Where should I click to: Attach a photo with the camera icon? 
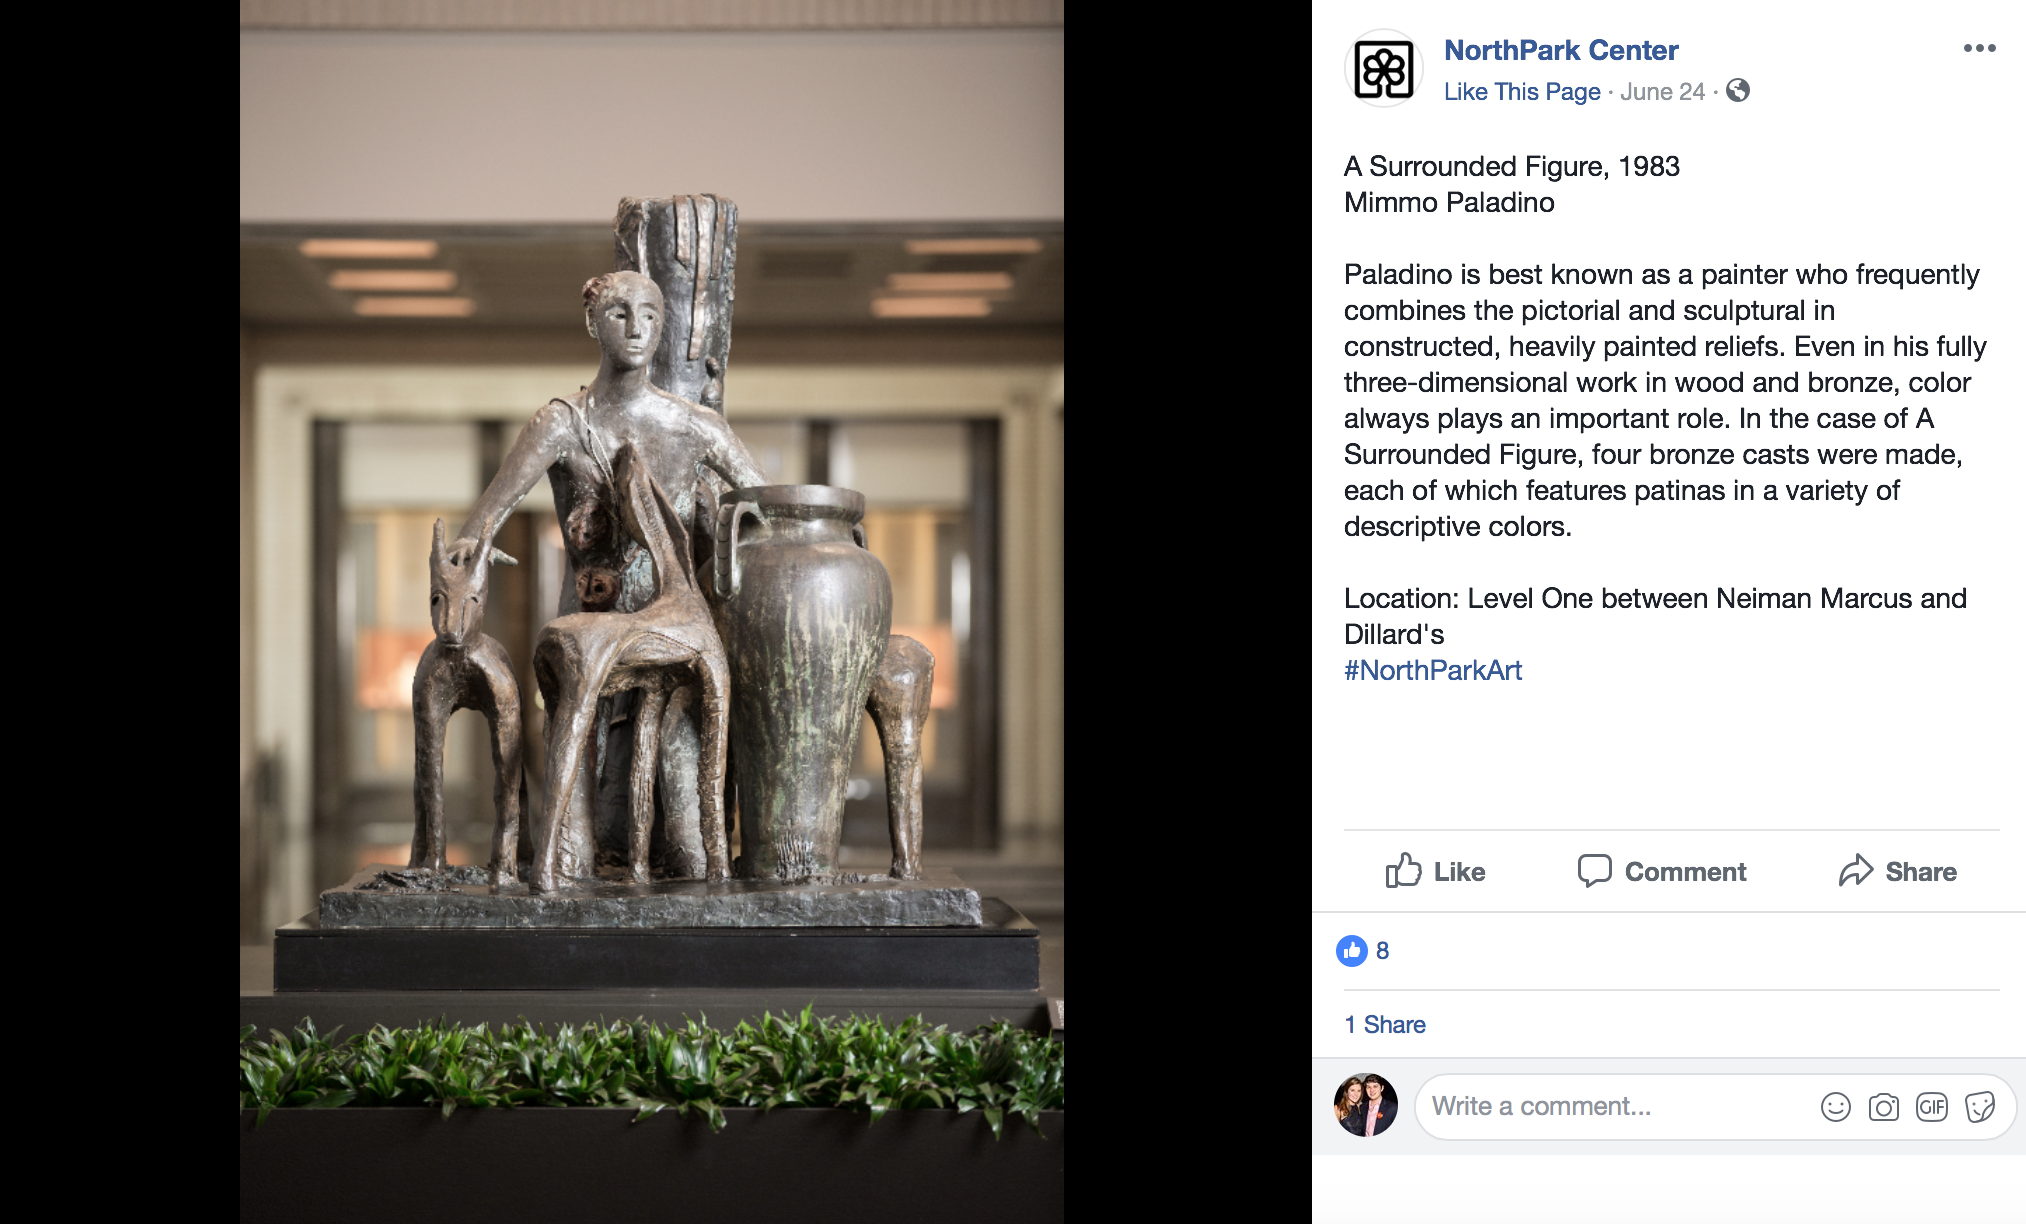(x=1883, y=1107)
